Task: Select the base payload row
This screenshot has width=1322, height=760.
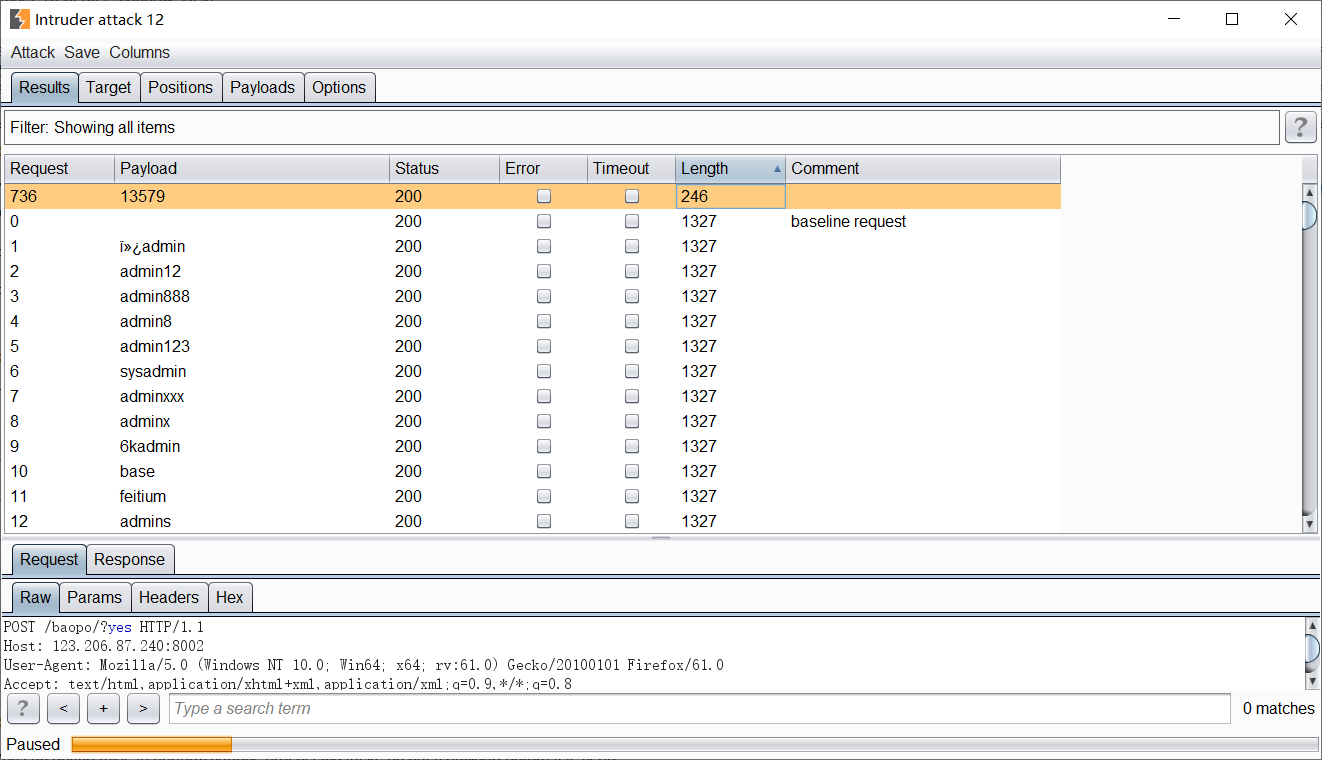Action: (533, 471)
